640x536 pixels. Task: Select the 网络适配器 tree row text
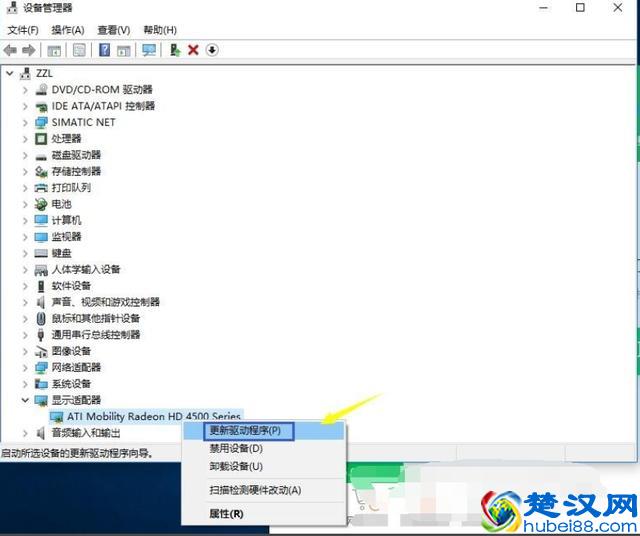pos(76,367)
